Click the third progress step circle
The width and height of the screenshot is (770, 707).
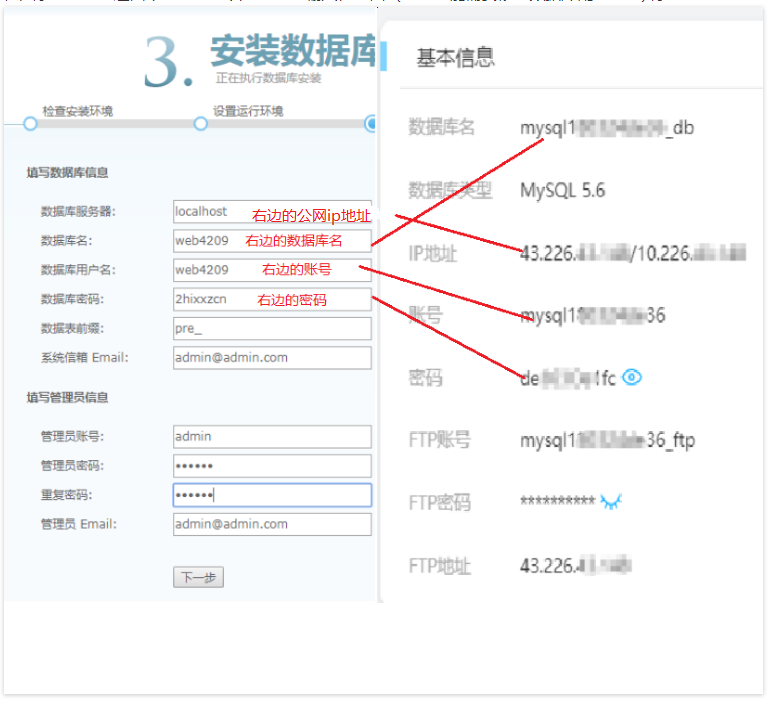[371, 124]
